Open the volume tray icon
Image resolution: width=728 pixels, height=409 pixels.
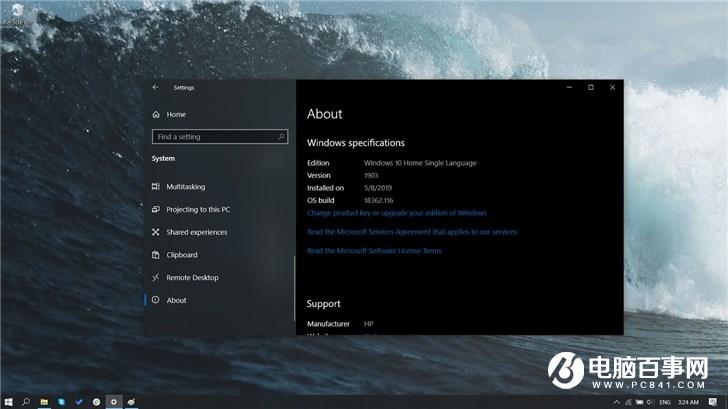click(650, 402)
